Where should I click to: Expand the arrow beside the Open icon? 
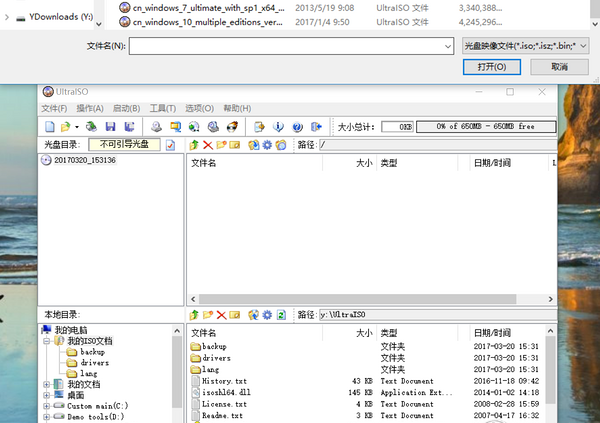[x=77, y=127]
